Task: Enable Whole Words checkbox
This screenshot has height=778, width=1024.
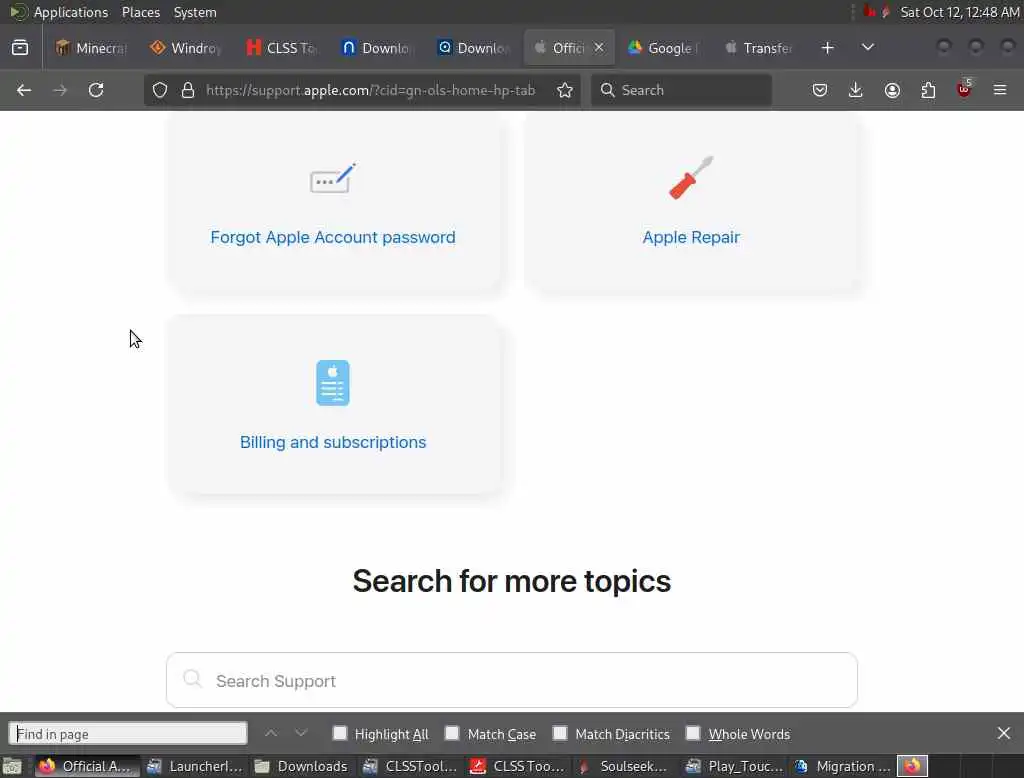Action: 693,733
